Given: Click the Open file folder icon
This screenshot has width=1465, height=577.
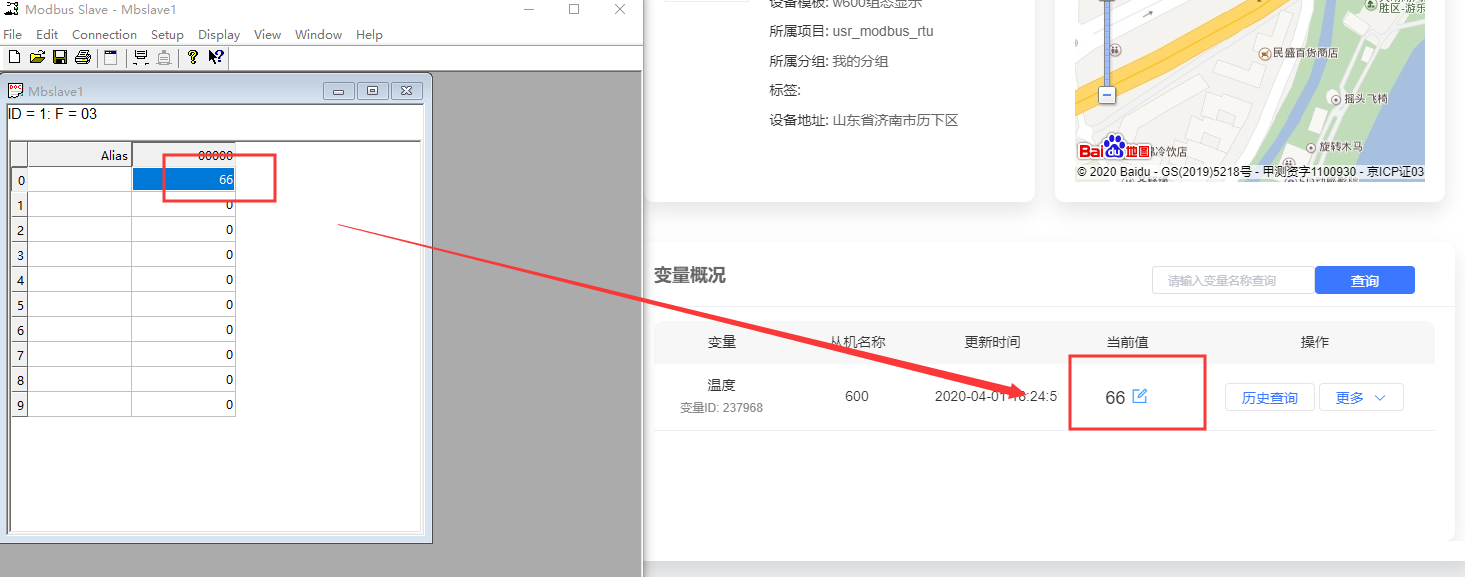Looking at the screenshot, I should (x=37, y=58).
